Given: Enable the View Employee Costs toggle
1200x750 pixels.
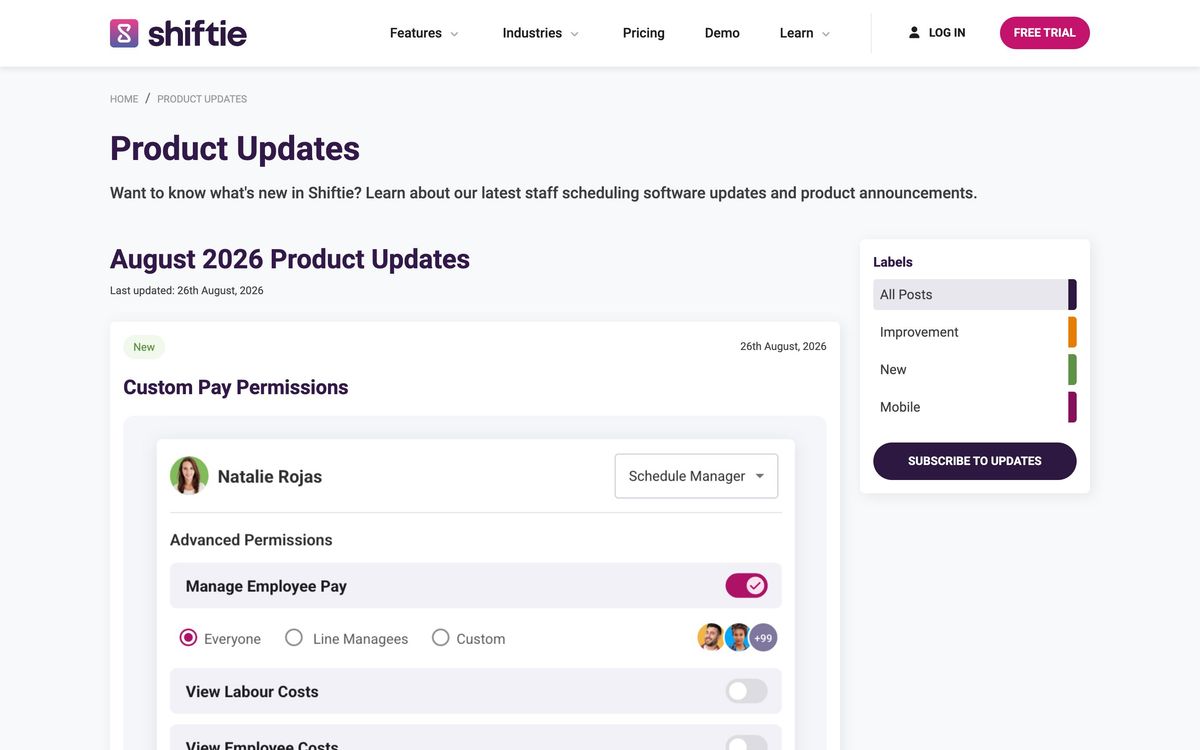Looking at the screenshot, I should pos(746,745).
